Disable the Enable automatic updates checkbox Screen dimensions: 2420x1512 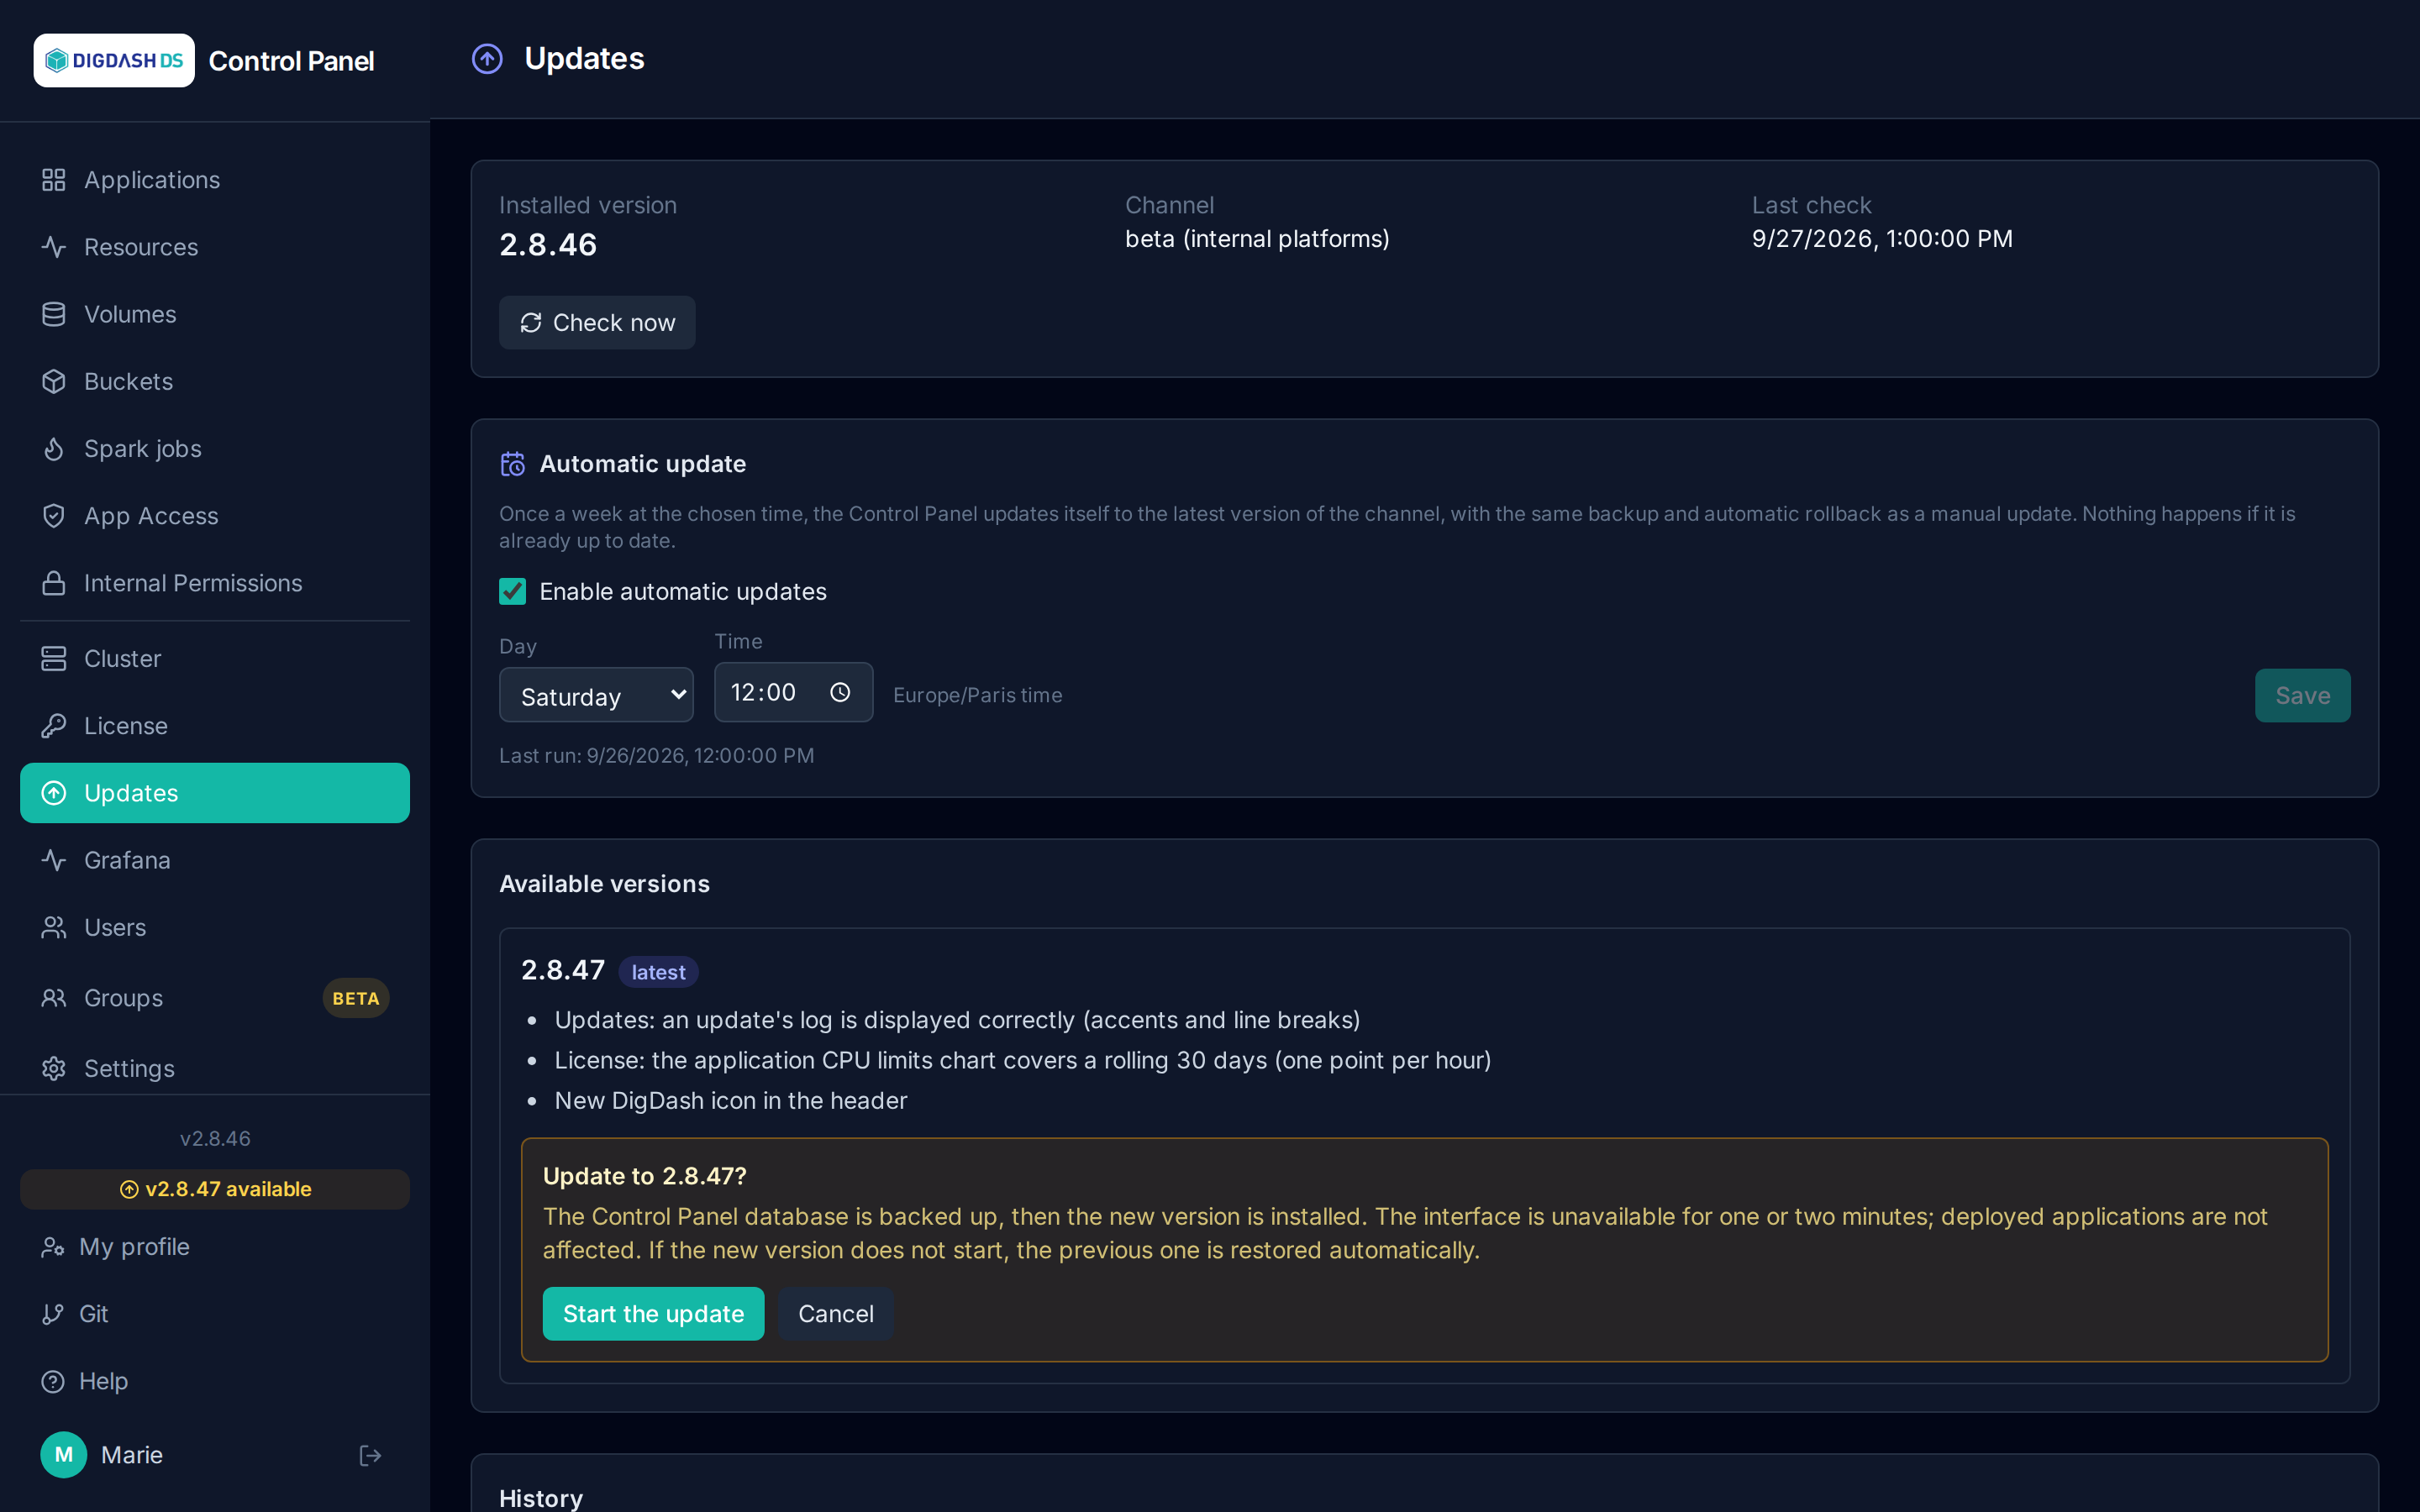(x=512, y=591)
